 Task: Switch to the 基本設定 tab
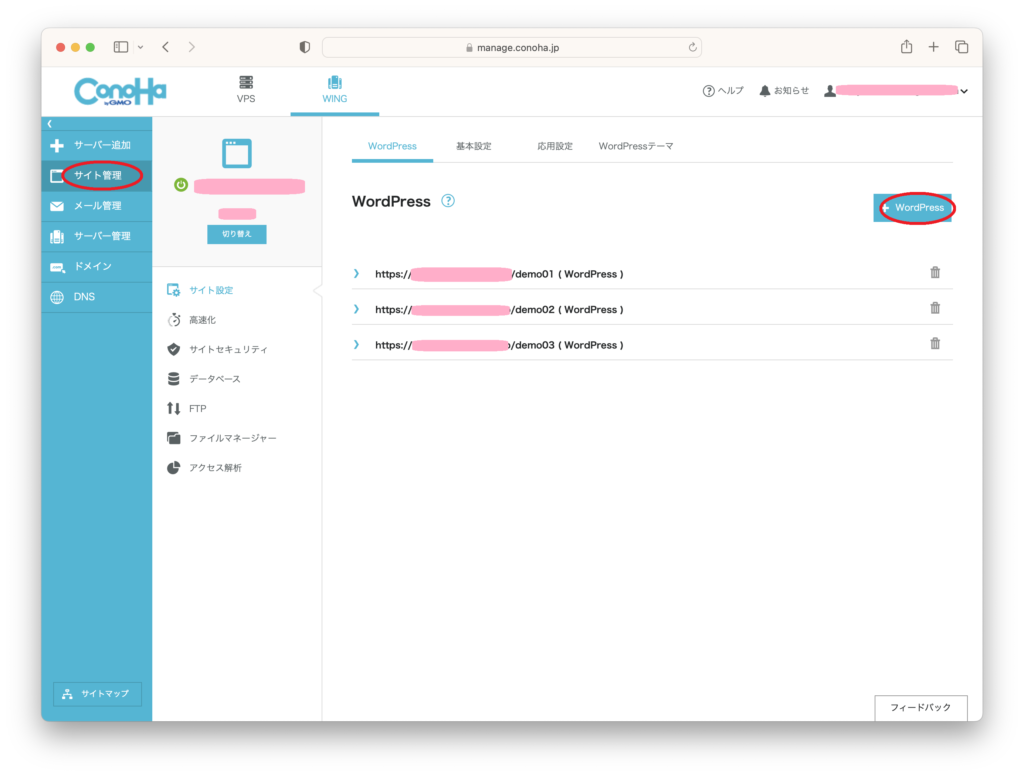click(473, 146)
